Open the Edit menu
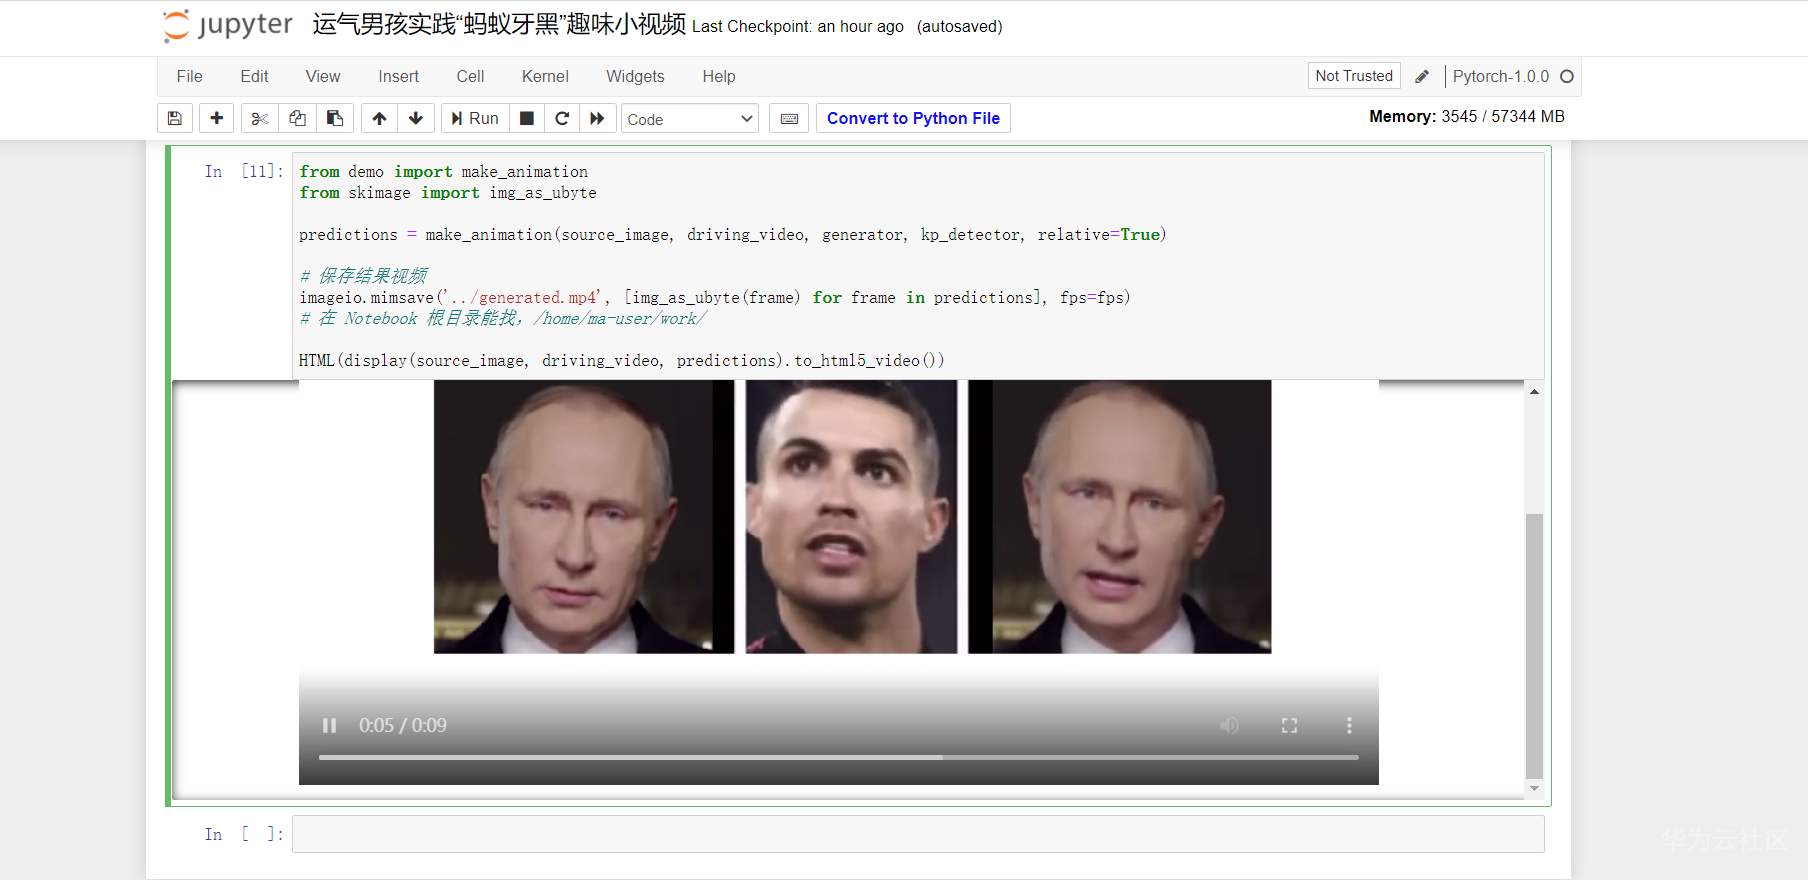This screenshot has height=880, width=1808. [x=254, y=76]
